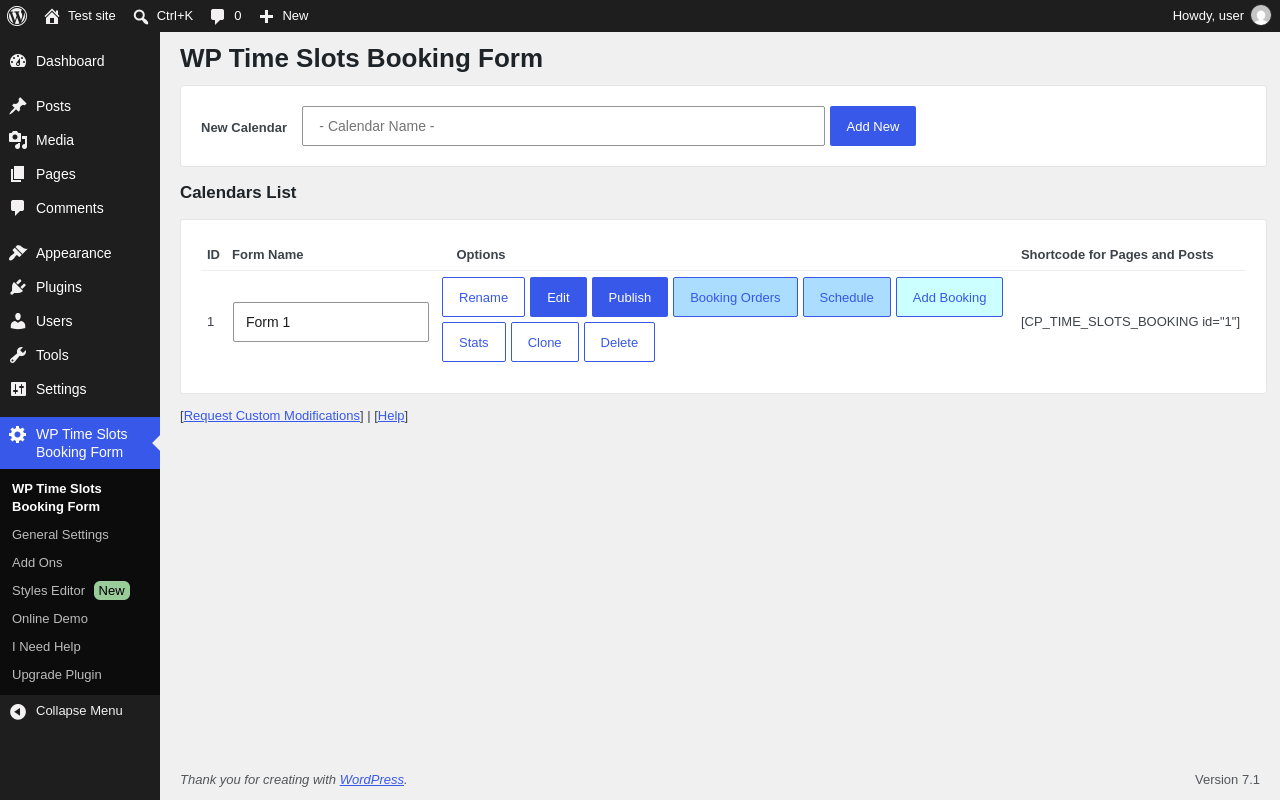This screenshot has width=1280, height=800.
Task: Click the Plugins plug icon
Action: [x=18, y=287]
